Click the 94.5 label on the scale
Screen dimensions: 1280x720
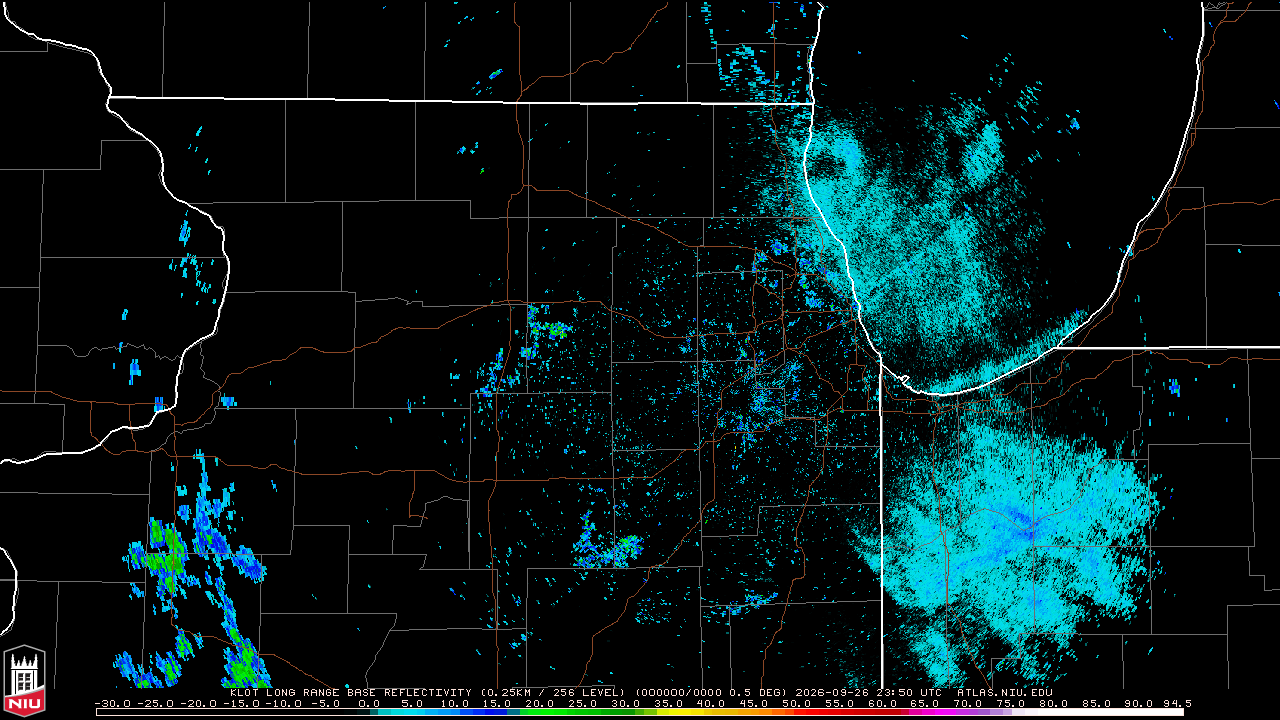(x=1176, y=703)
